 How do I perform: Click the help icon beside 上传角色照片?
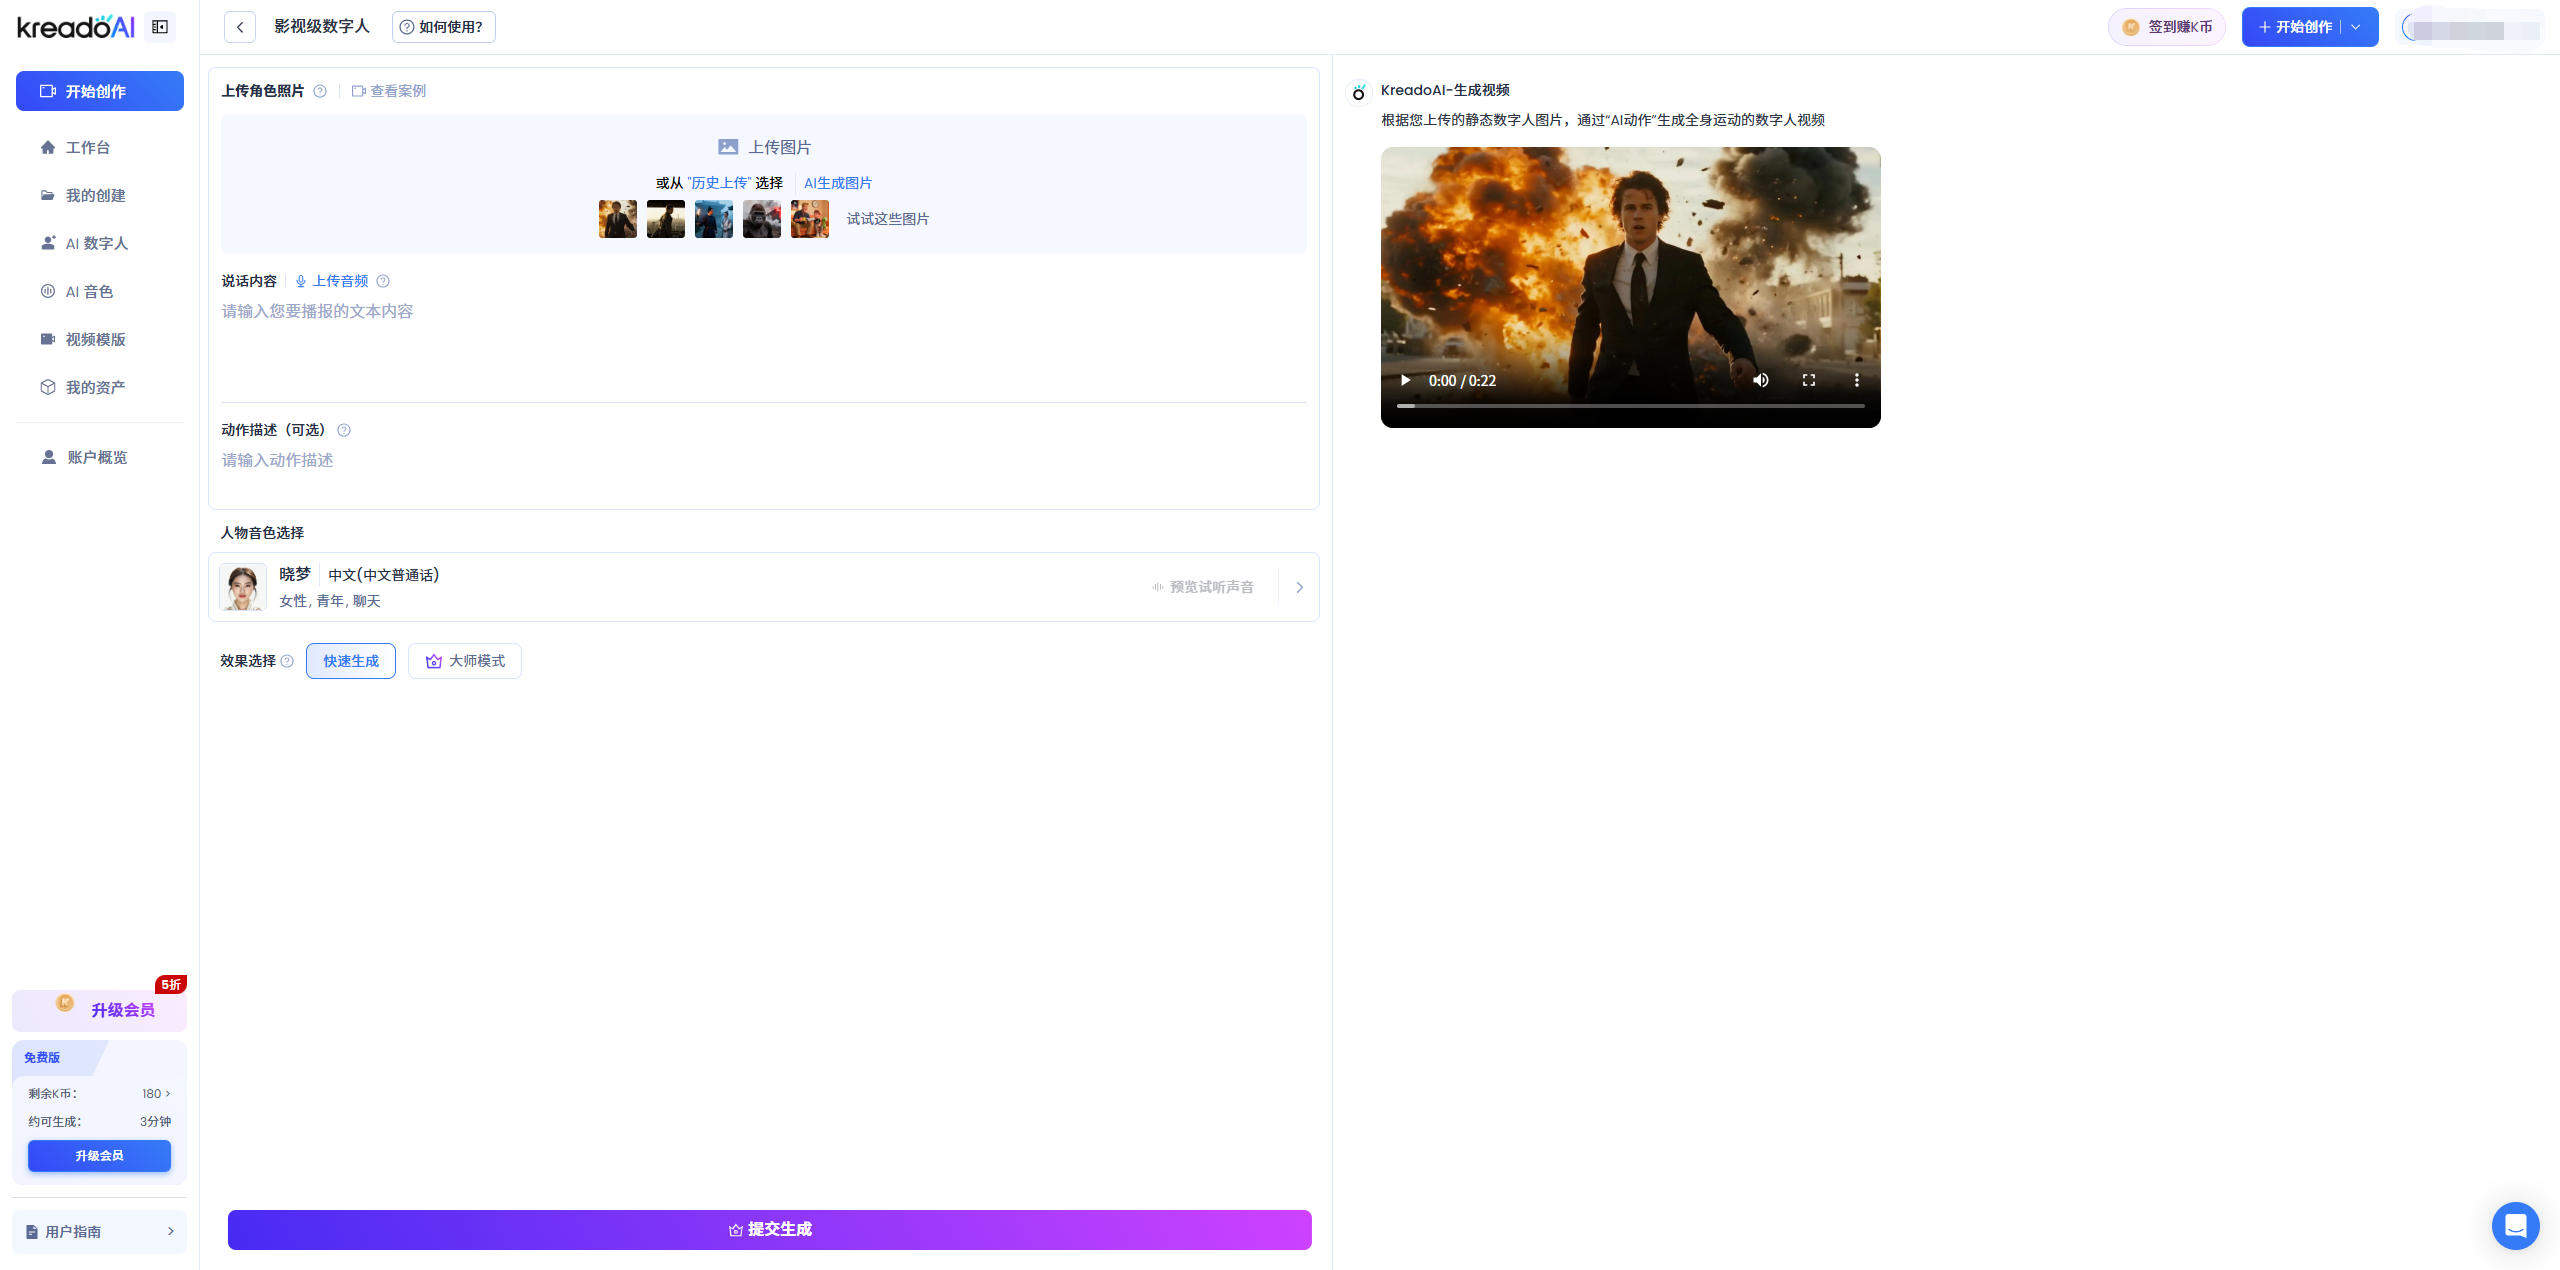tap(320, 91)
